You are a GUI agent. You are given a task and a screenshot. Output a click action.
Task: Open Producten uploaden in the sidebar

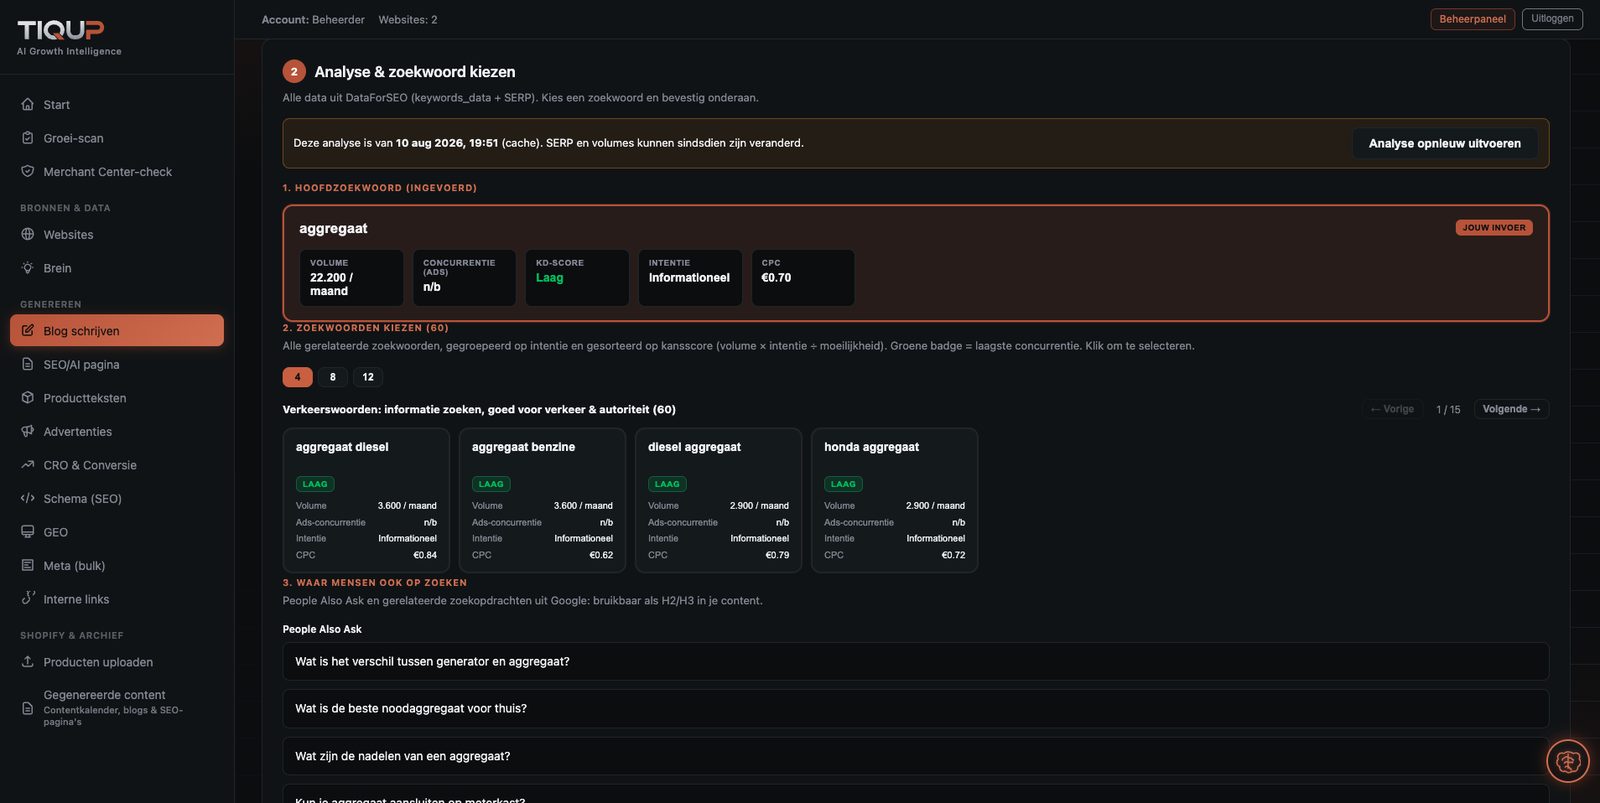tap(117, 662)
